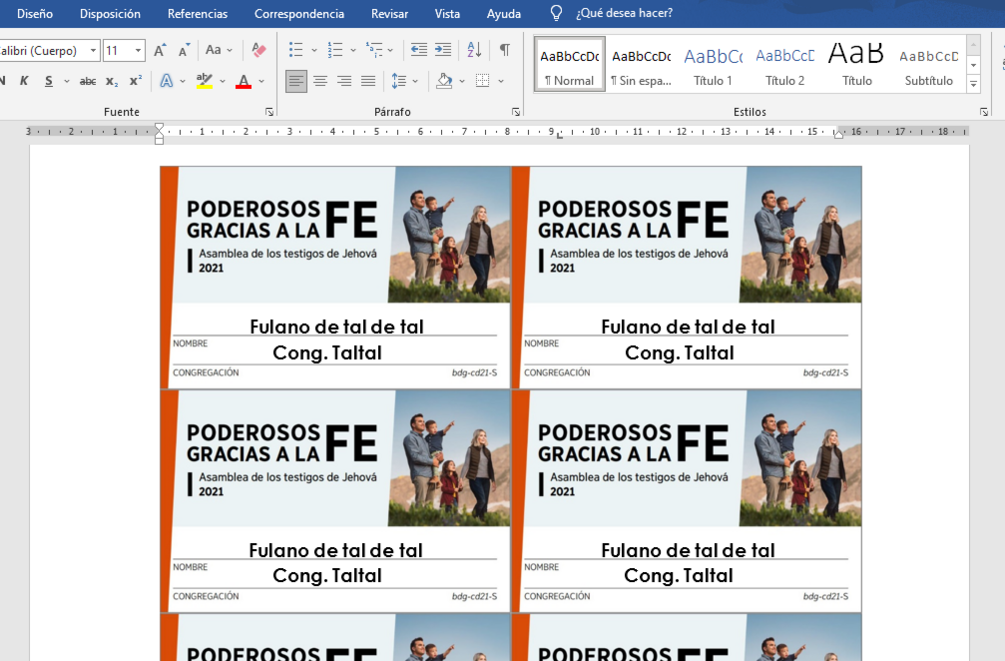Apply paragraph shading with the paint bucket

pyautogui.click(x=444, y=81)
